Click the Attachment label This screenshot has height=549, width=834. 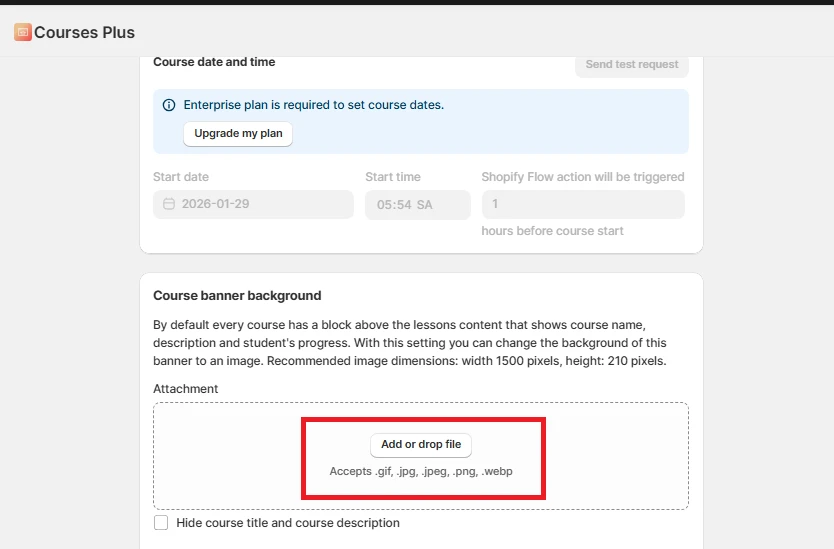[186, 389]
